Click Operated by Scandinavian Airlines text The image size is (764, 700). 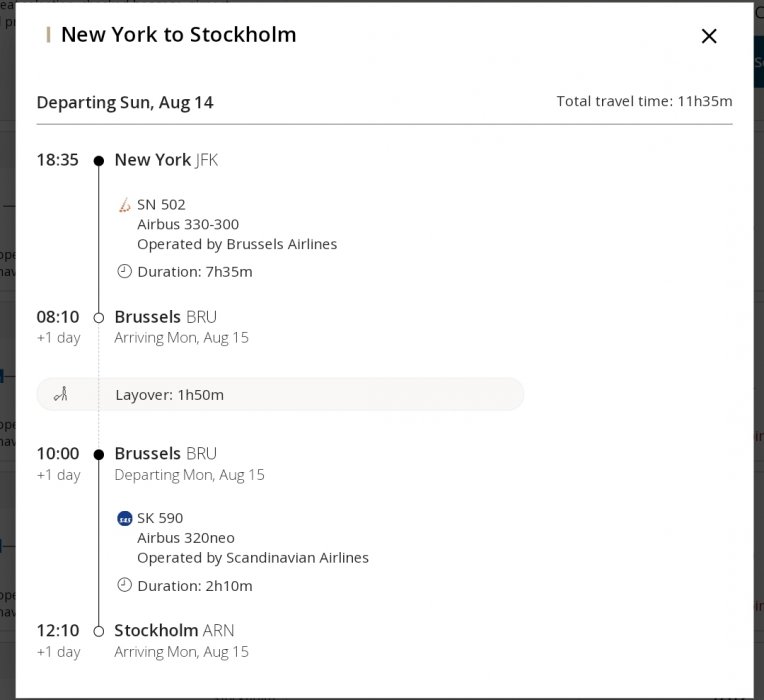click(253, 558)
